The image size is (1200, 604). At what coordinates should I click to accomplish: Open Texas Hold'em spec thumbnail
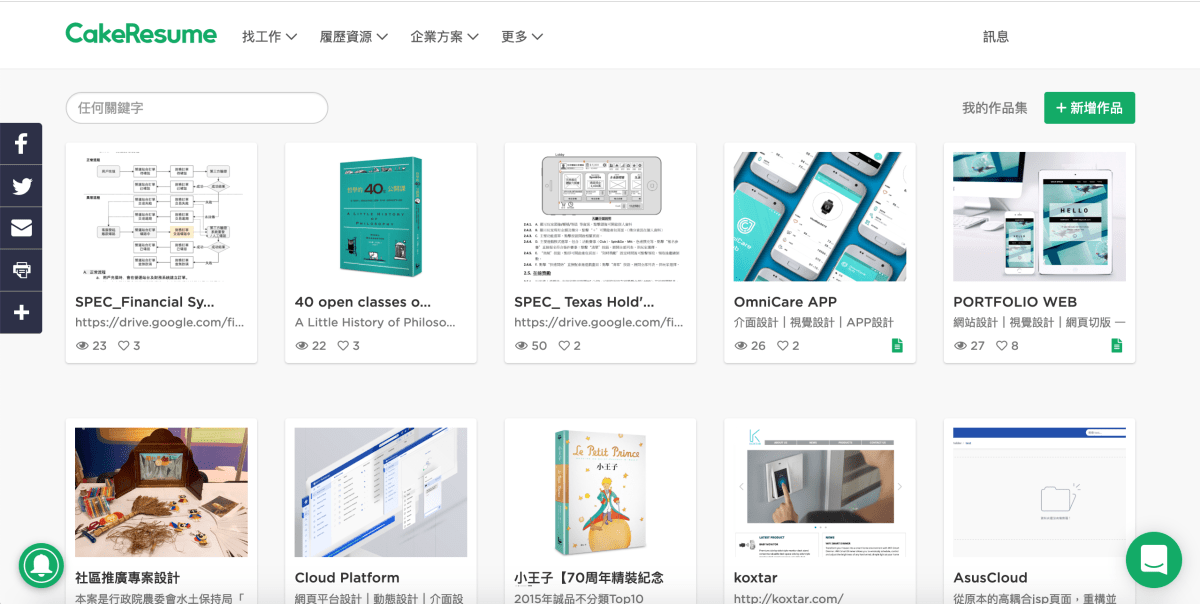[600, 217]
